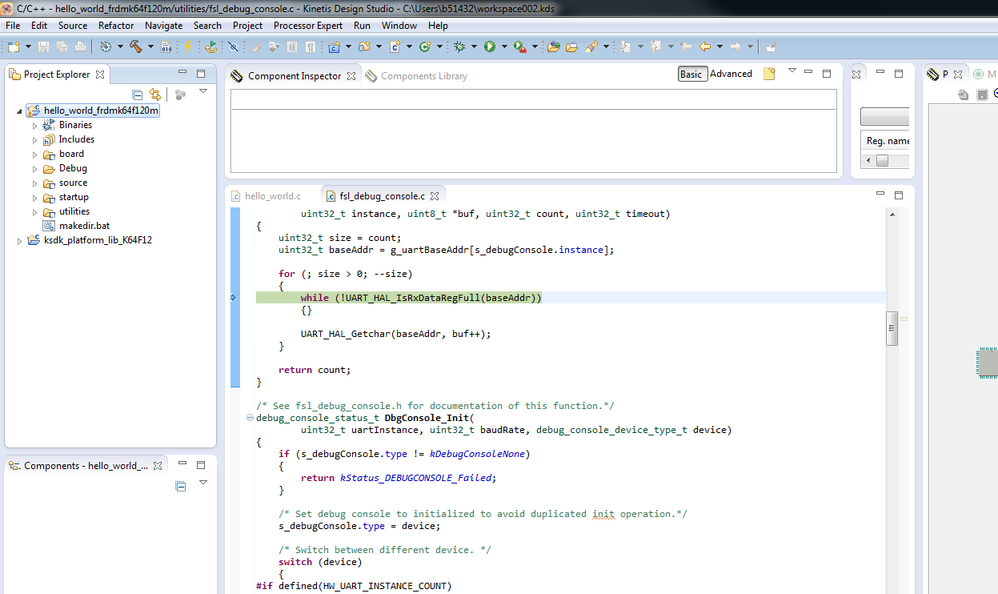Viewport: 998px width, 594px height.
Task: Close the fsl_debug_console.c tab
Action: click(x=435, y=196)
